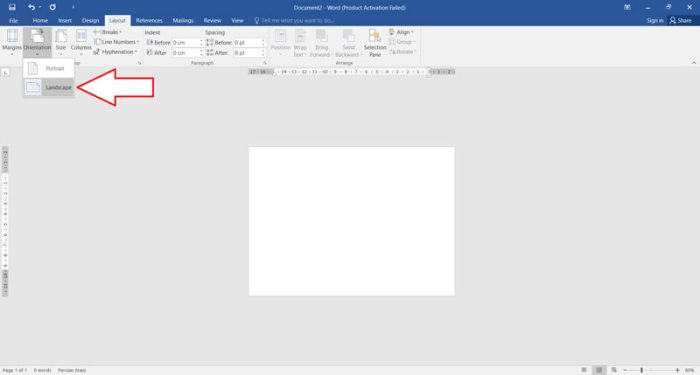The width and height of the screenshot is (700, 375).
Task: Click Print Layout view icon in status bar
Action: 599,370
